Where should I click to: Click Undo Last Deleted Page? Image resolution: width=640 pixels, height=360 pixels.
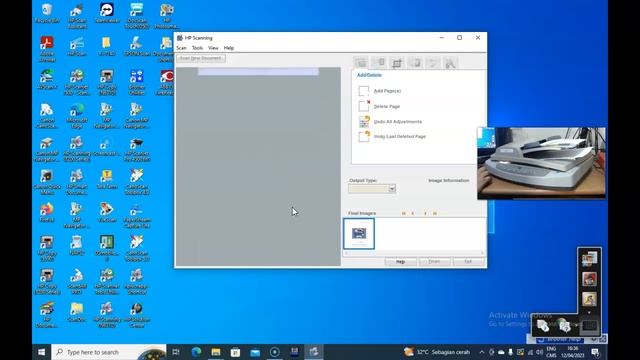coord(392,136)
